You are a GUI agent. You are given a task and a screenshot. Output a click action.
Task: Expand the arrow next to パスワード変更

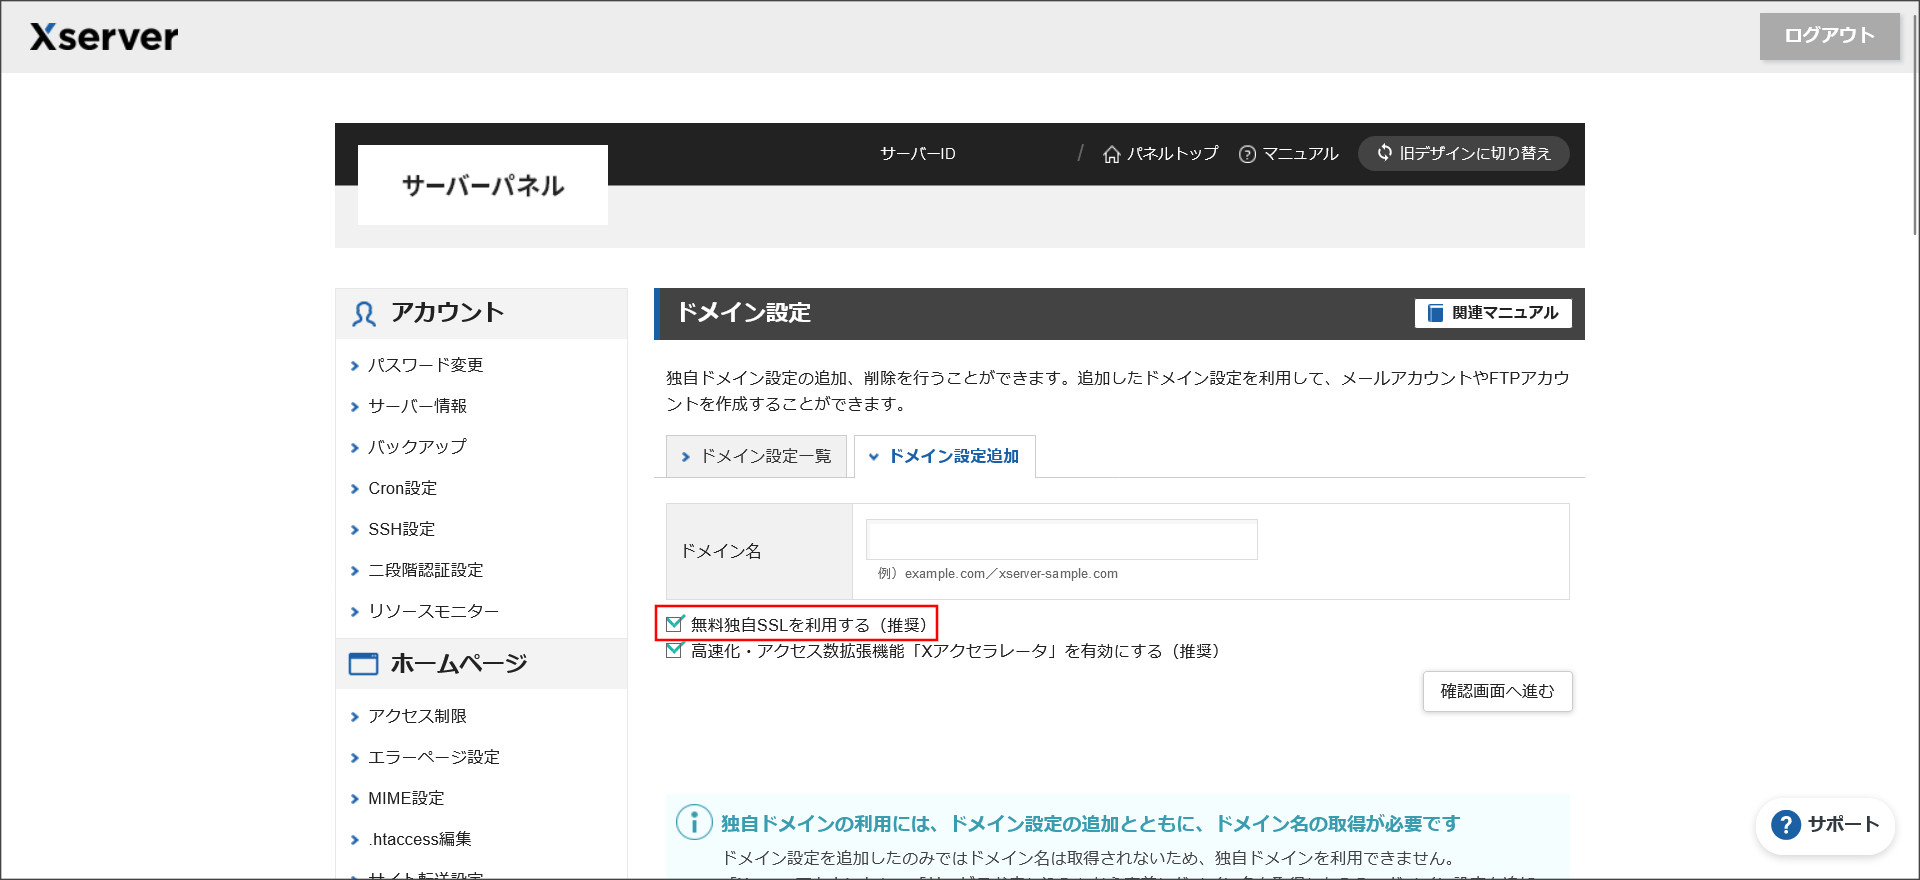(x=354, y=366)
